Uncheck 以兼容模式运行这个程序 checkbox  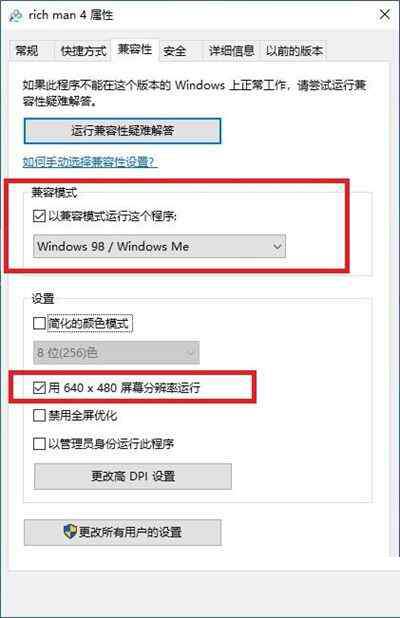[39, 216]
